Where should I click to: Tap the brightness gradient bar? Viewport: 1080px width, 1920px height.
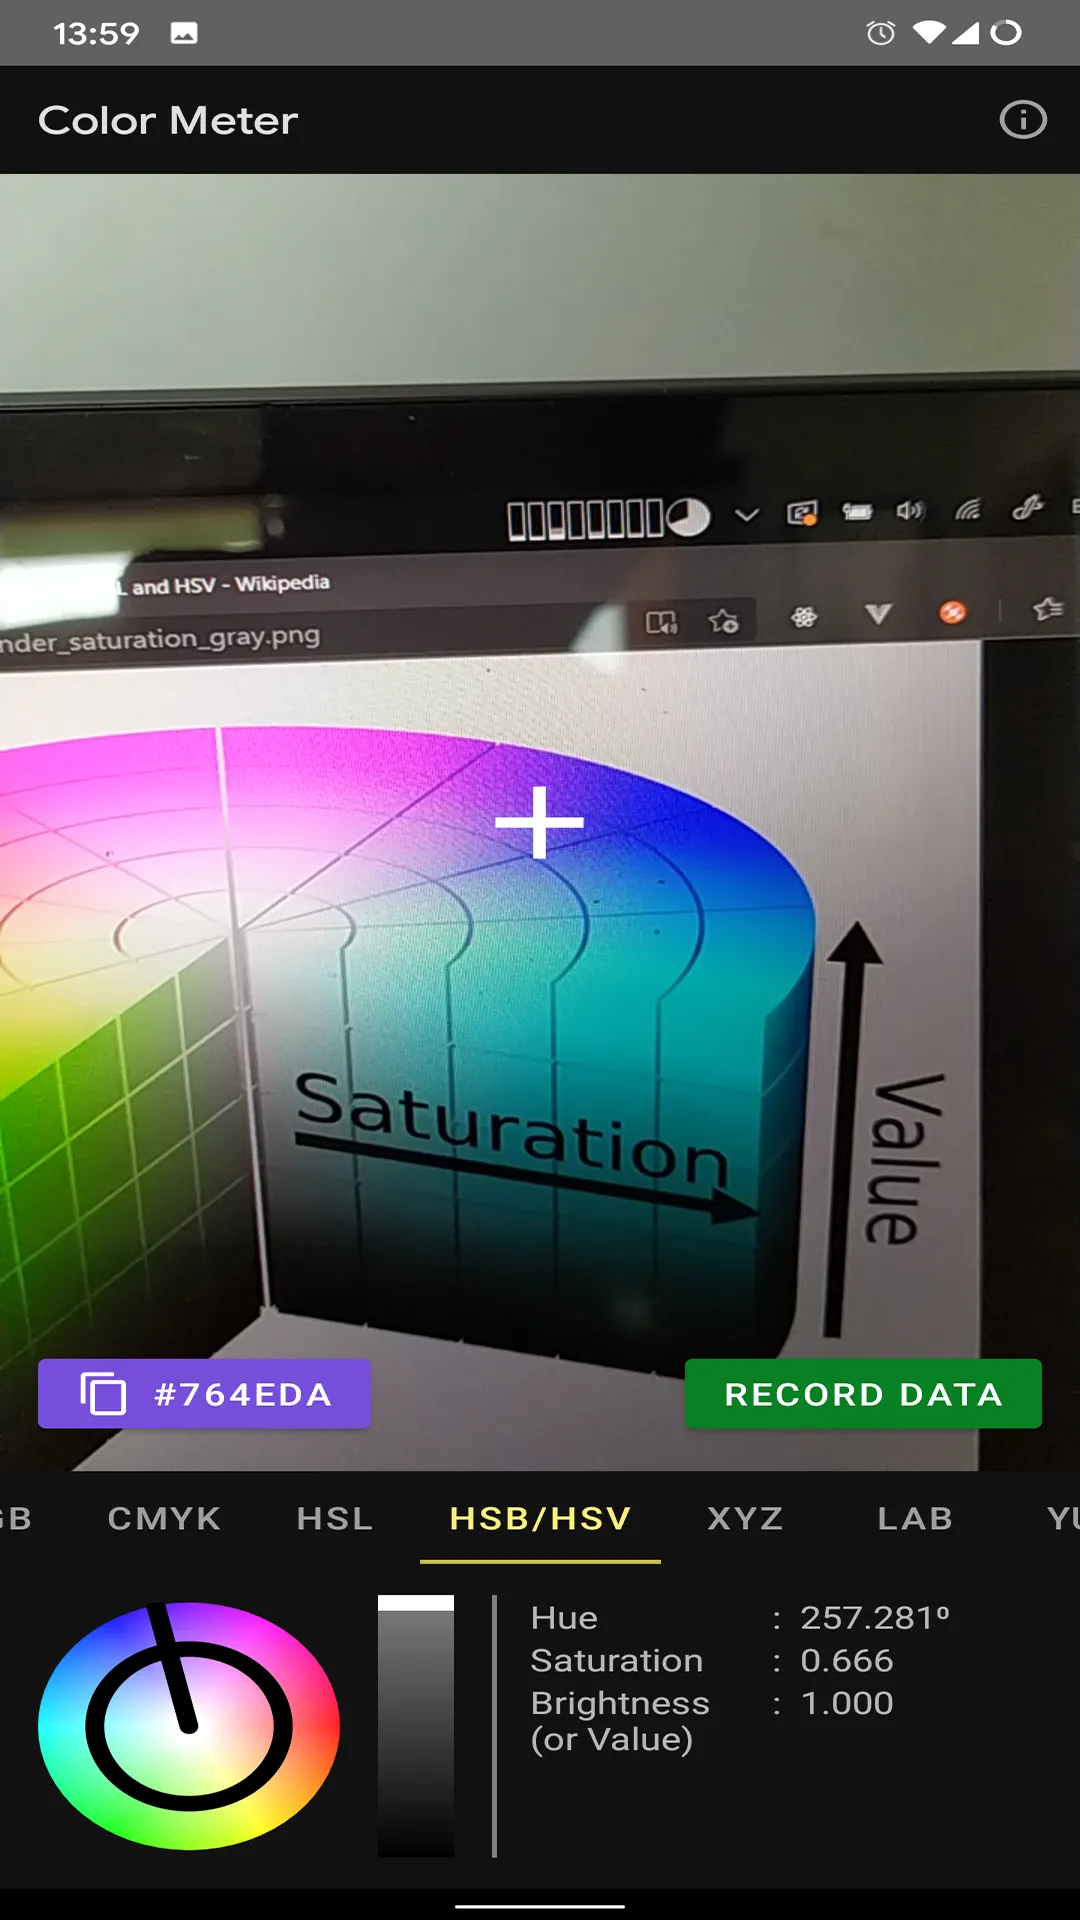pos(416,1726)
